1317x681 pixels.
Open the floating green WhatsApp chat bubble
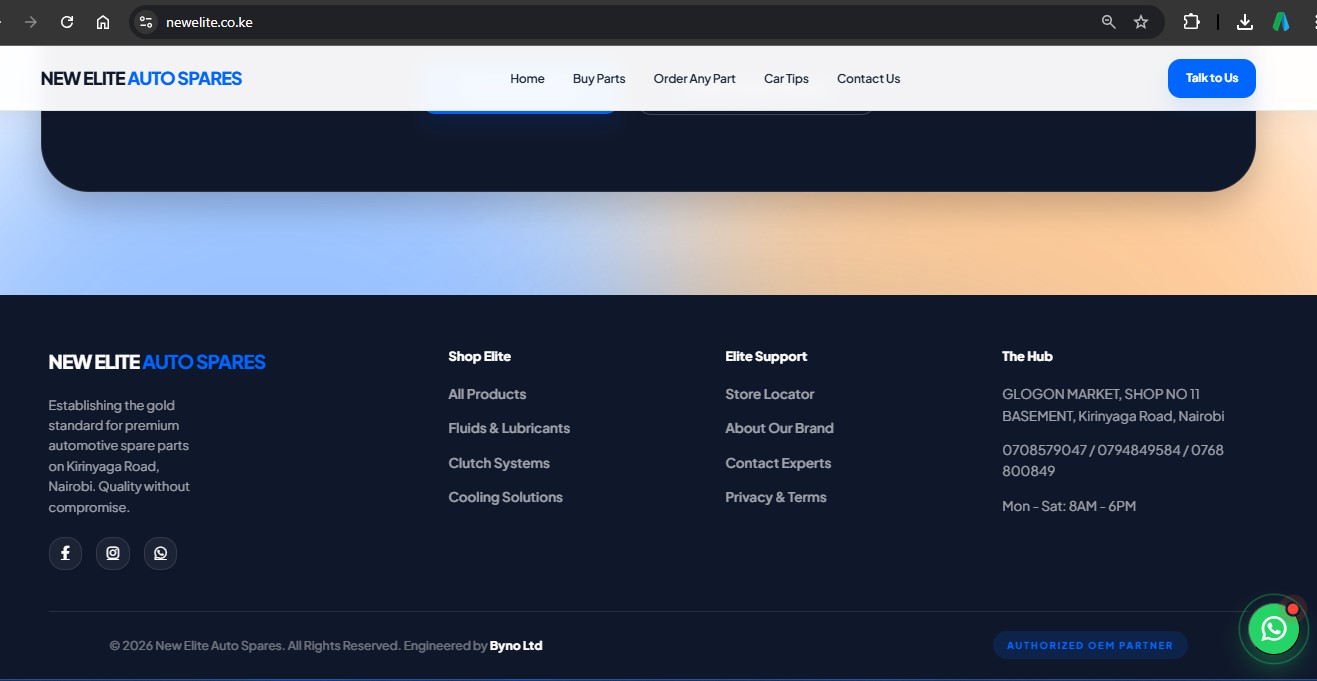(1273, 629)
